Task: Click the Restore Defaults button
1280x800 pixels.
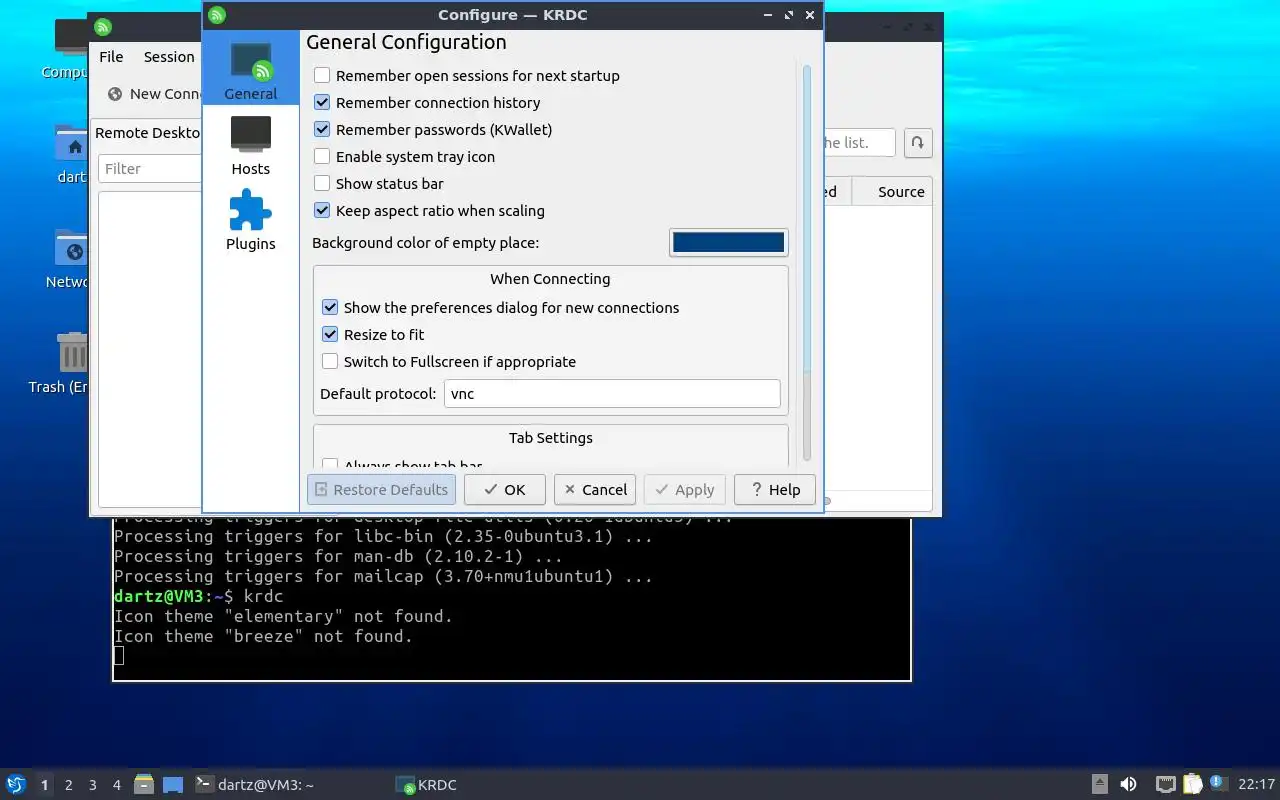Action: (381, 489)
